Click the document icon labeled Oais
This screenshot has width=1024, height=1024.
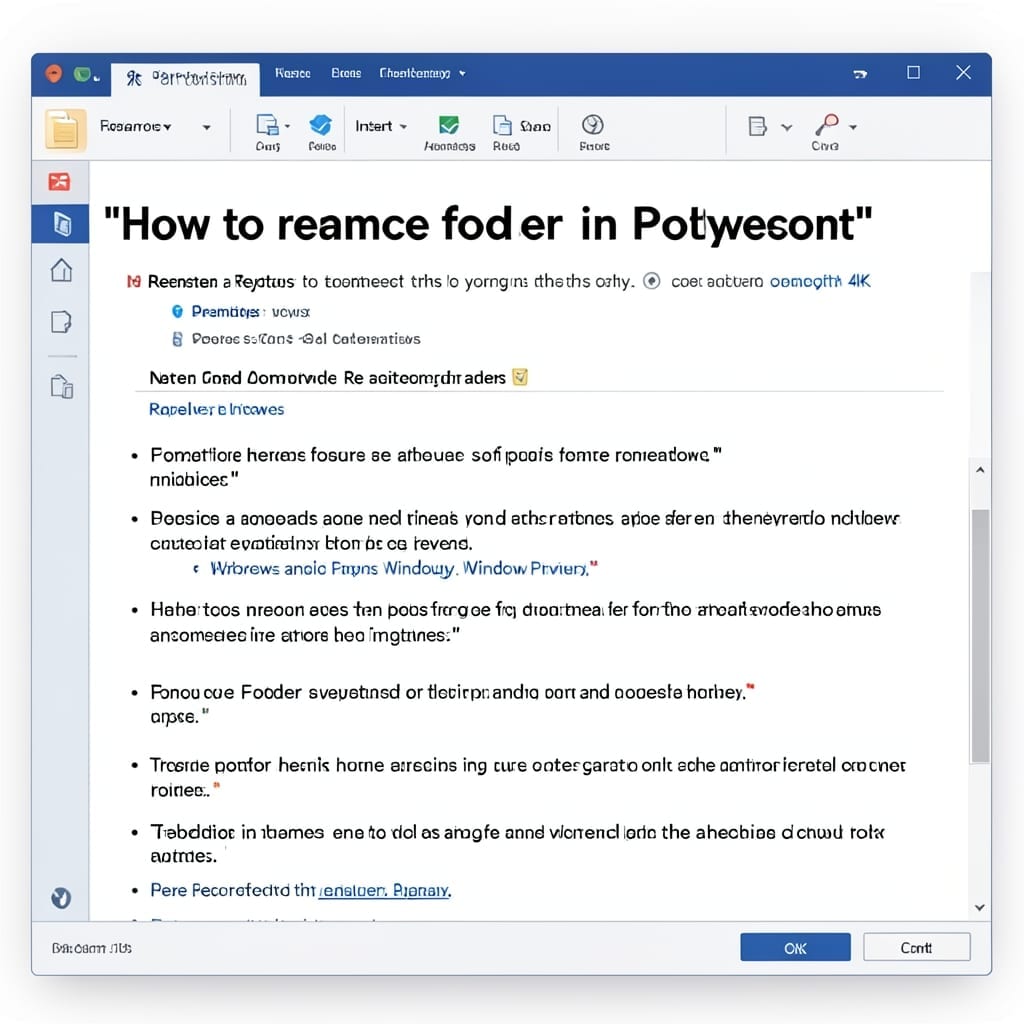coord(266,124)
